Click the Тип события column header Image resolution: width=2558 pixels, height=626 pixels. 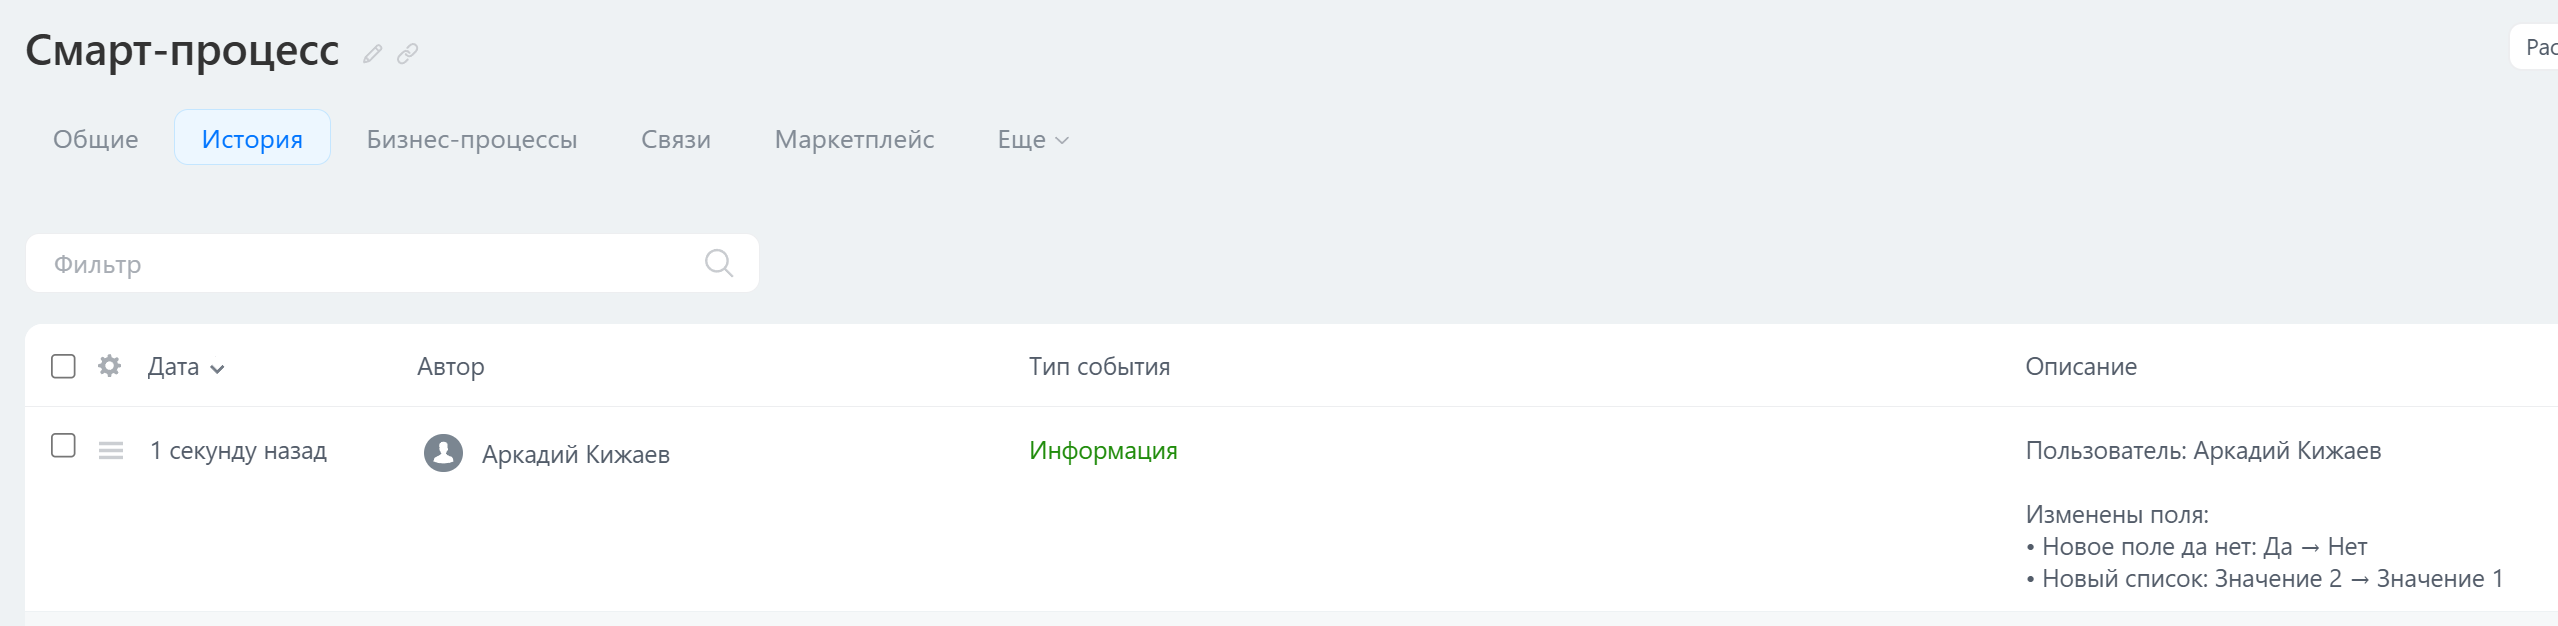click(x=1099, y=367)
